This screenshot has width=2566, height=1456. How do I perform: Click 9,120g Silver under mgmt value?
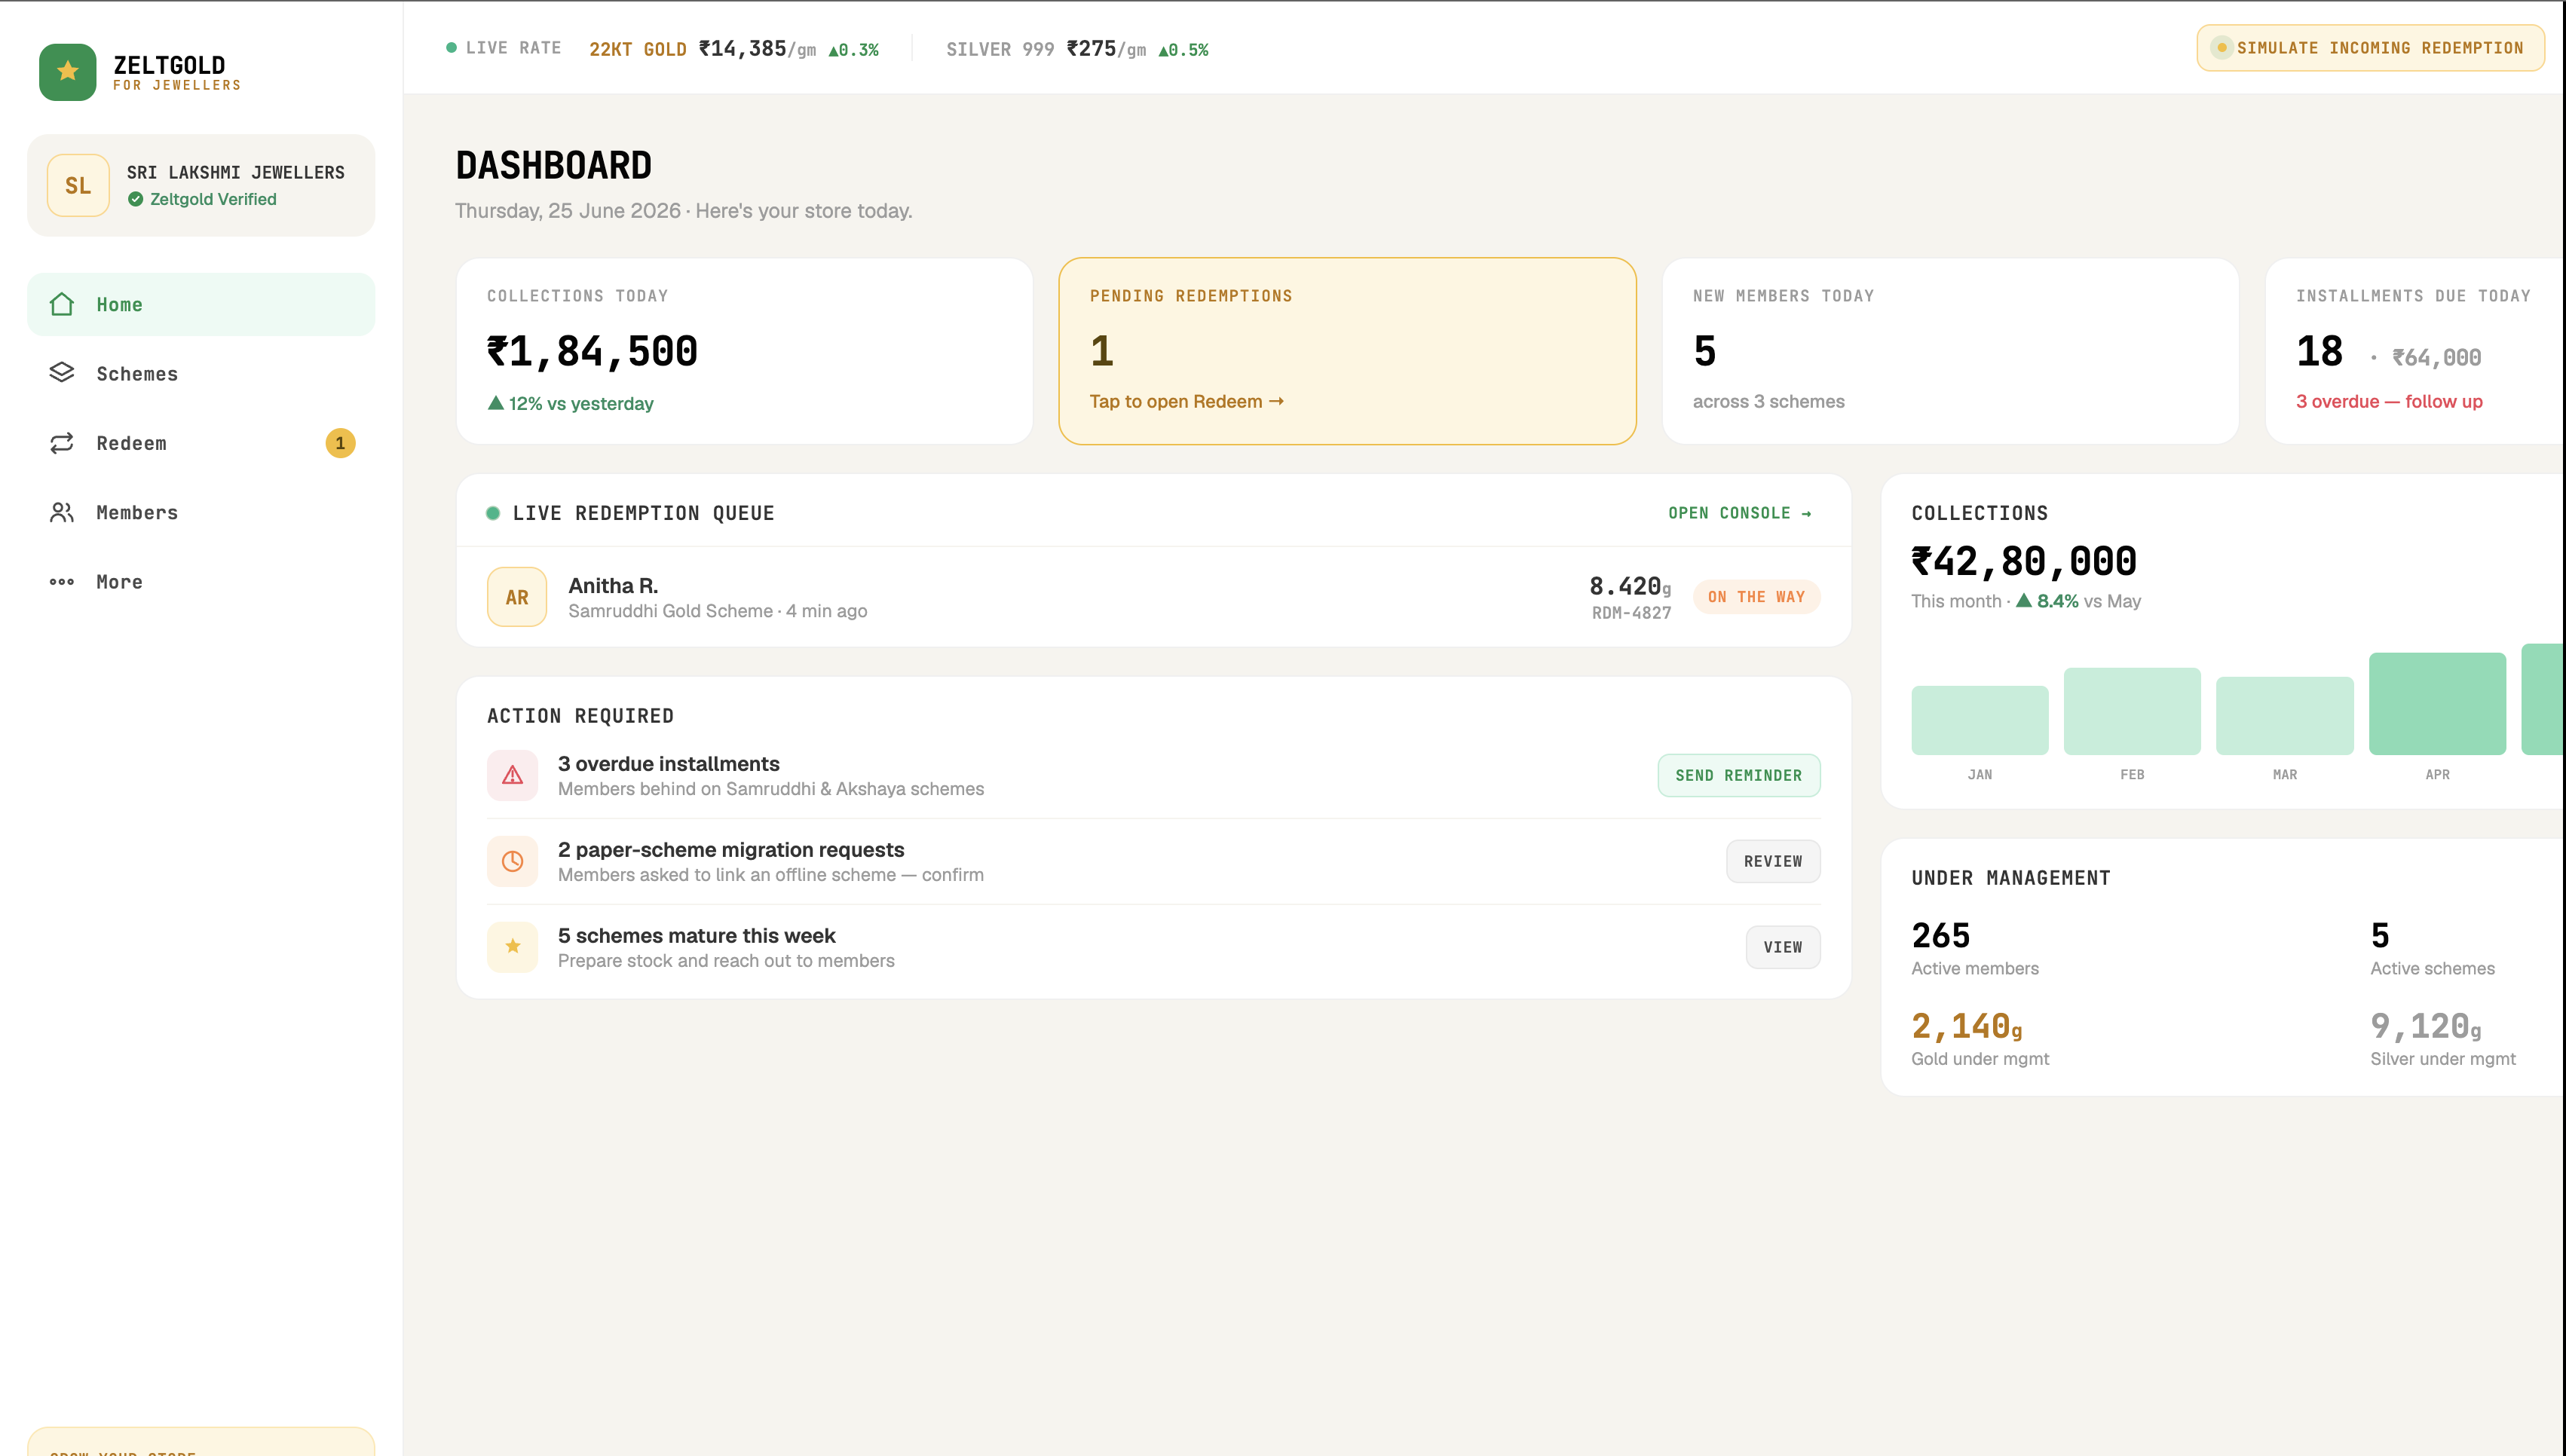click(2426, 1026)
